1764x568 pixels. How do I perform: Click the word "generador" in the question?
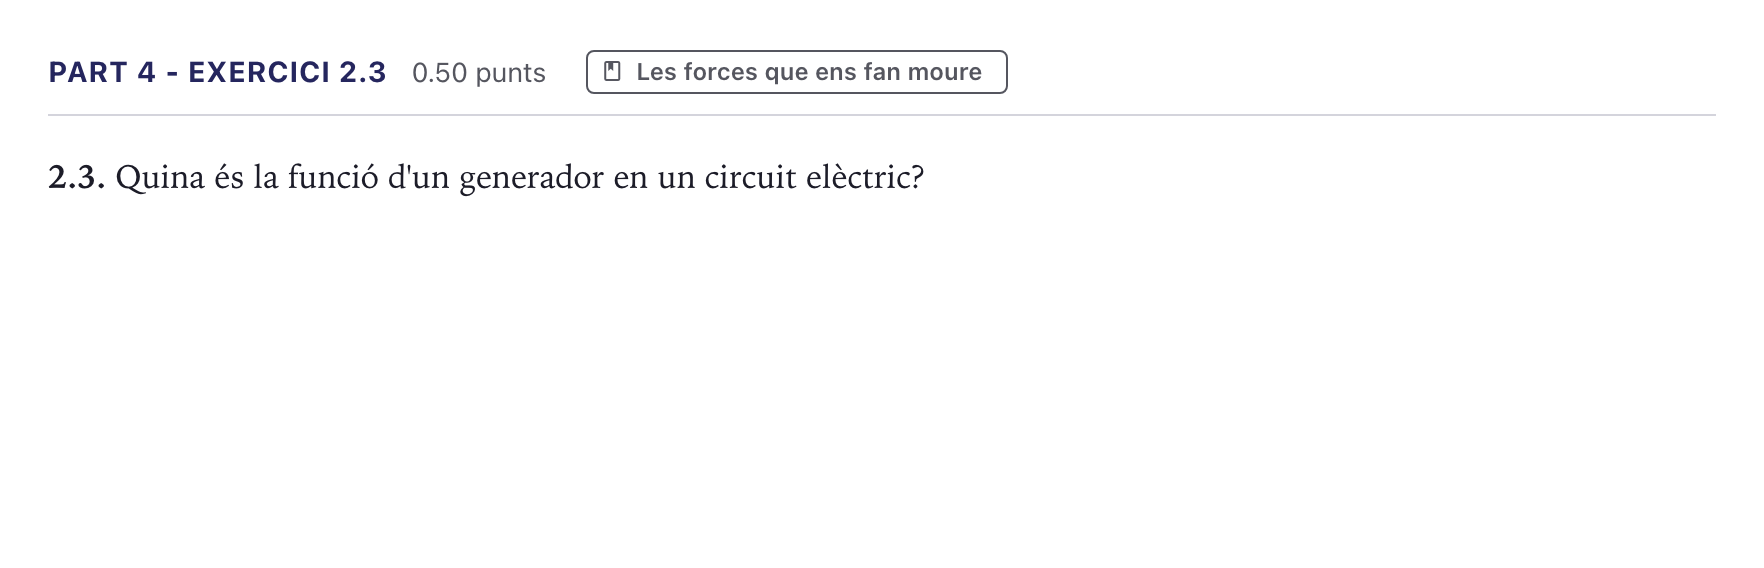coord(531,178)
